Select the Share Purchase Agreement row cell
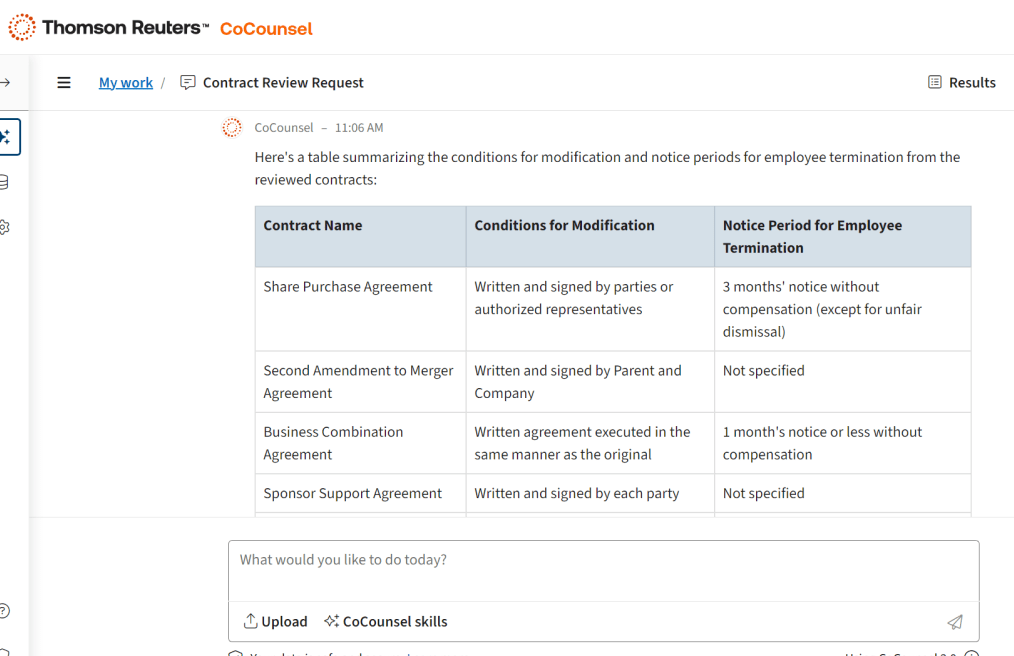The image size is (1014, 656). 348,287
